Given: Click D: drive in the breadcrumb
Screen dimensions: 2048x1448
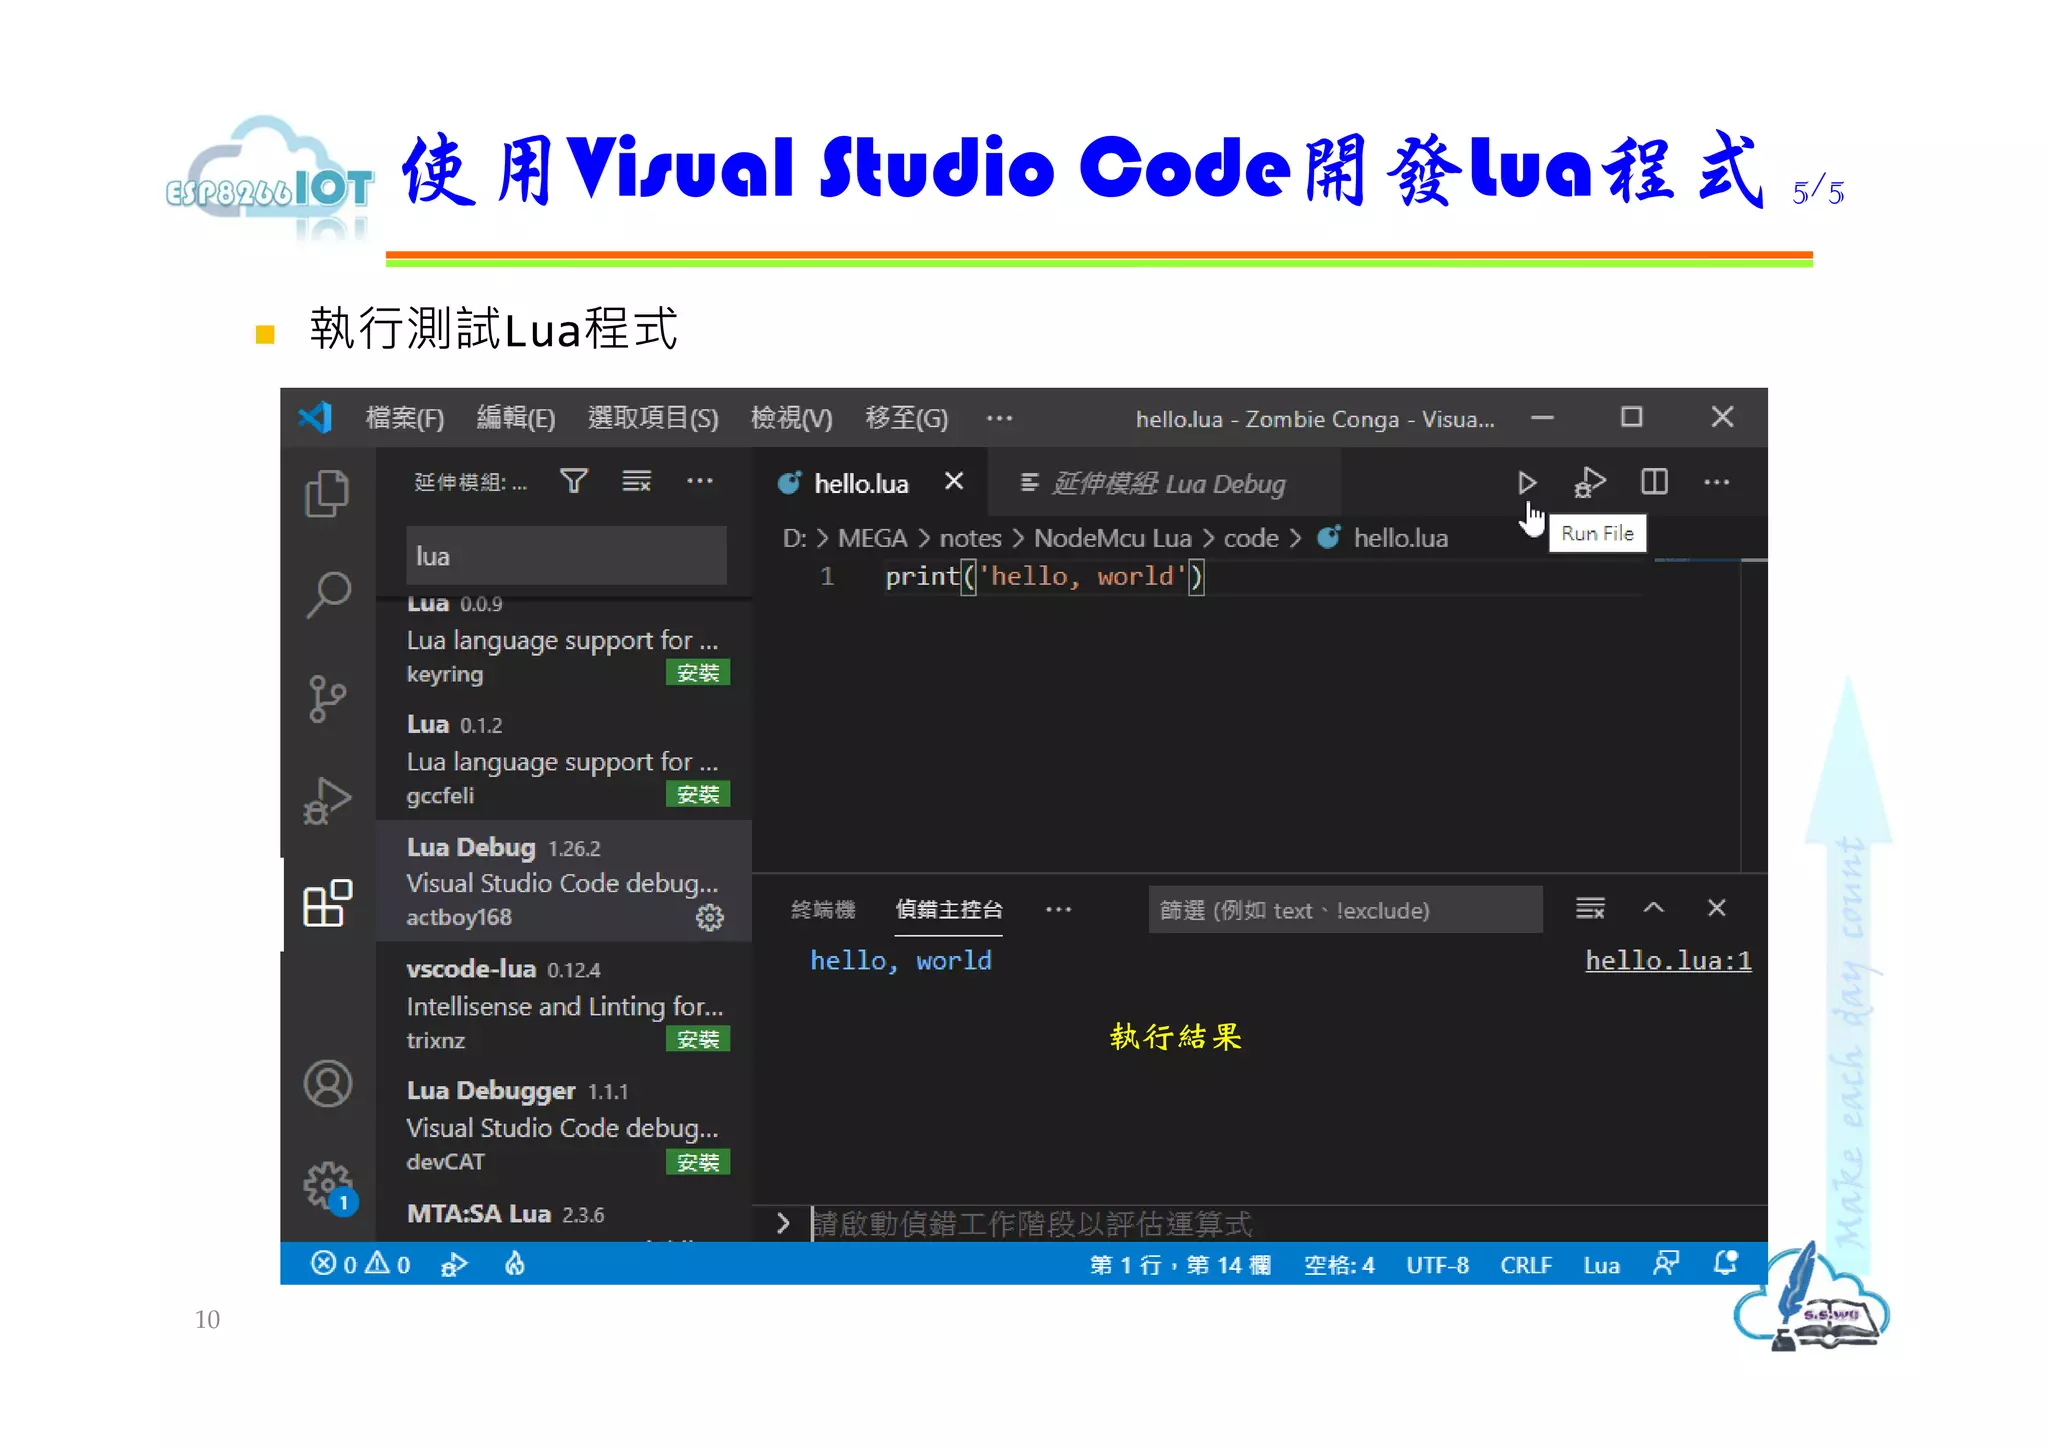Looking at the screenshot, I should coord(794,538).
